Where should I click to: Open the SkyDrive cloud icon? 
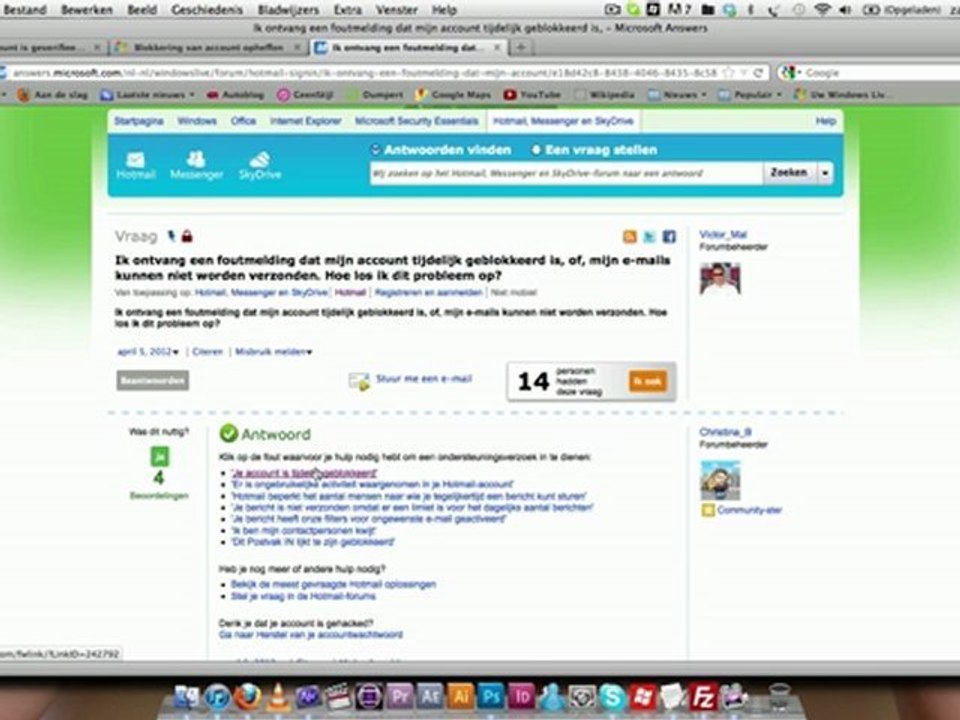tap(260, 159)
